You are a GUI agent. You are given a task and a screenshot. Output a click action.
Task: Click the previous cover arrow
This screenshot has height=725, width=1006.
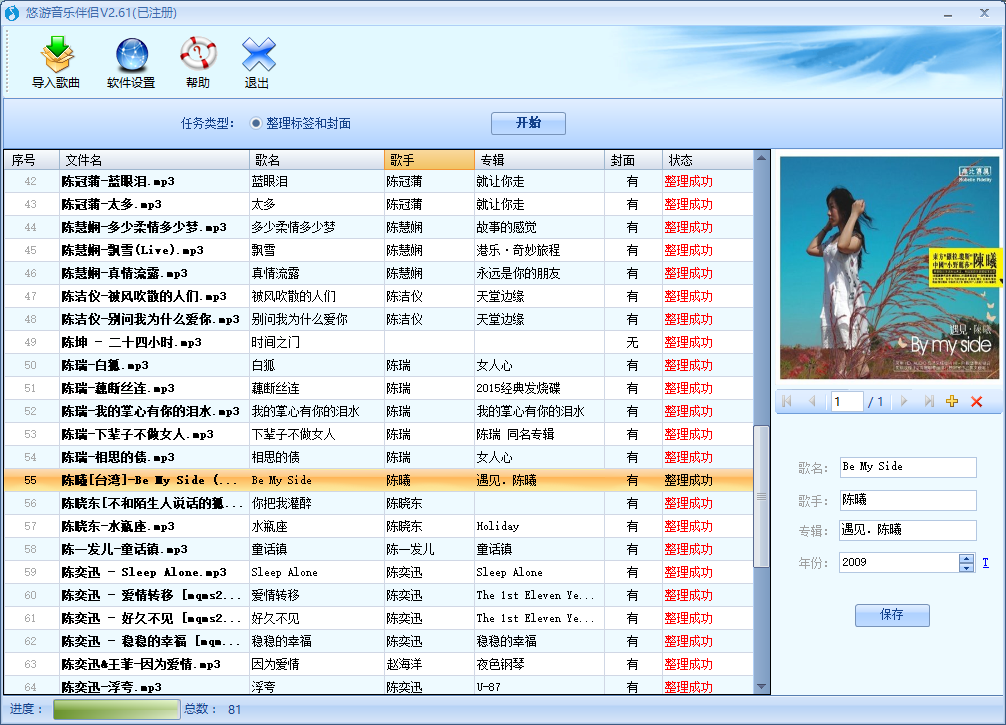(812, 400)
